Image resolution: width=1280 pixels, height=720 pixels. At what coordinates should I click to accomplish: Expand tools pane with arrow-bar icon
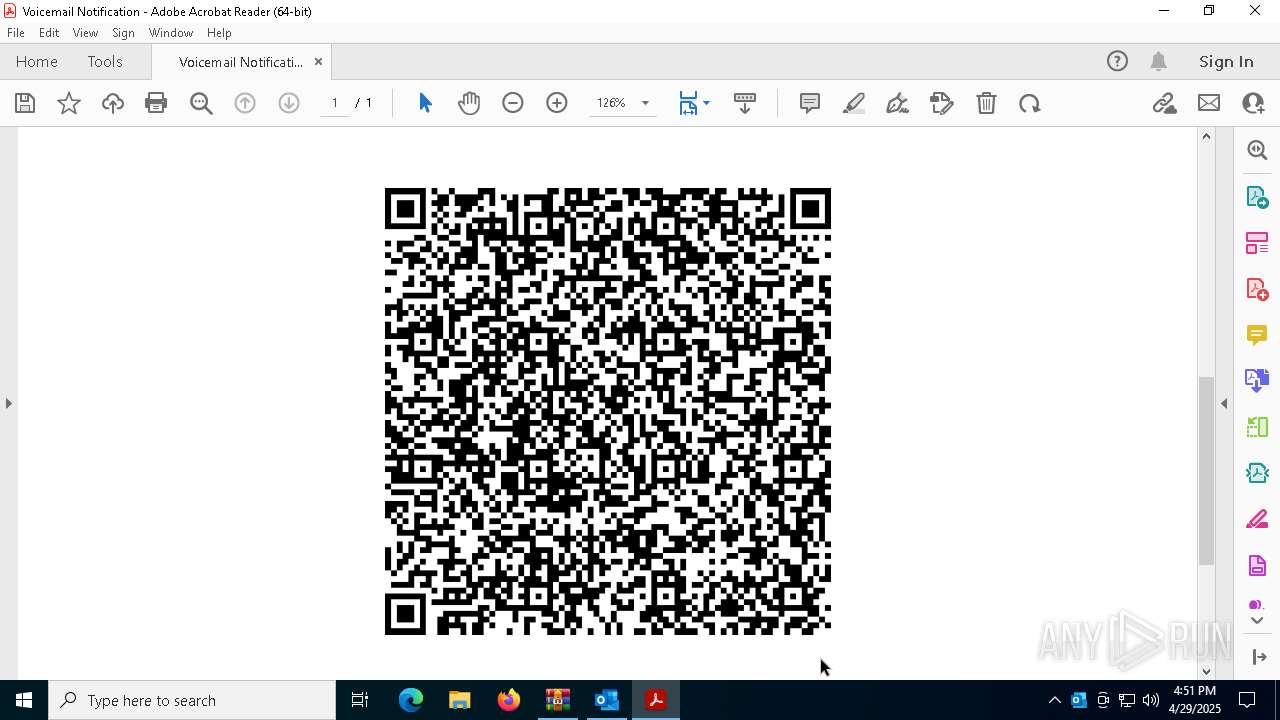point(1259,656)
